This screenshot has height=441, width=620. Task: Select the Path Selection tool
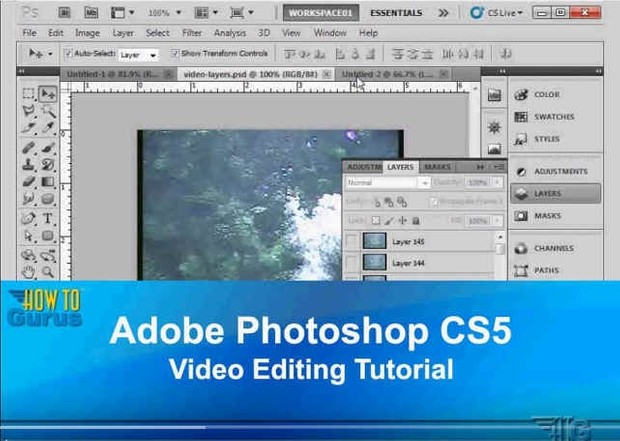coord(28,236)
